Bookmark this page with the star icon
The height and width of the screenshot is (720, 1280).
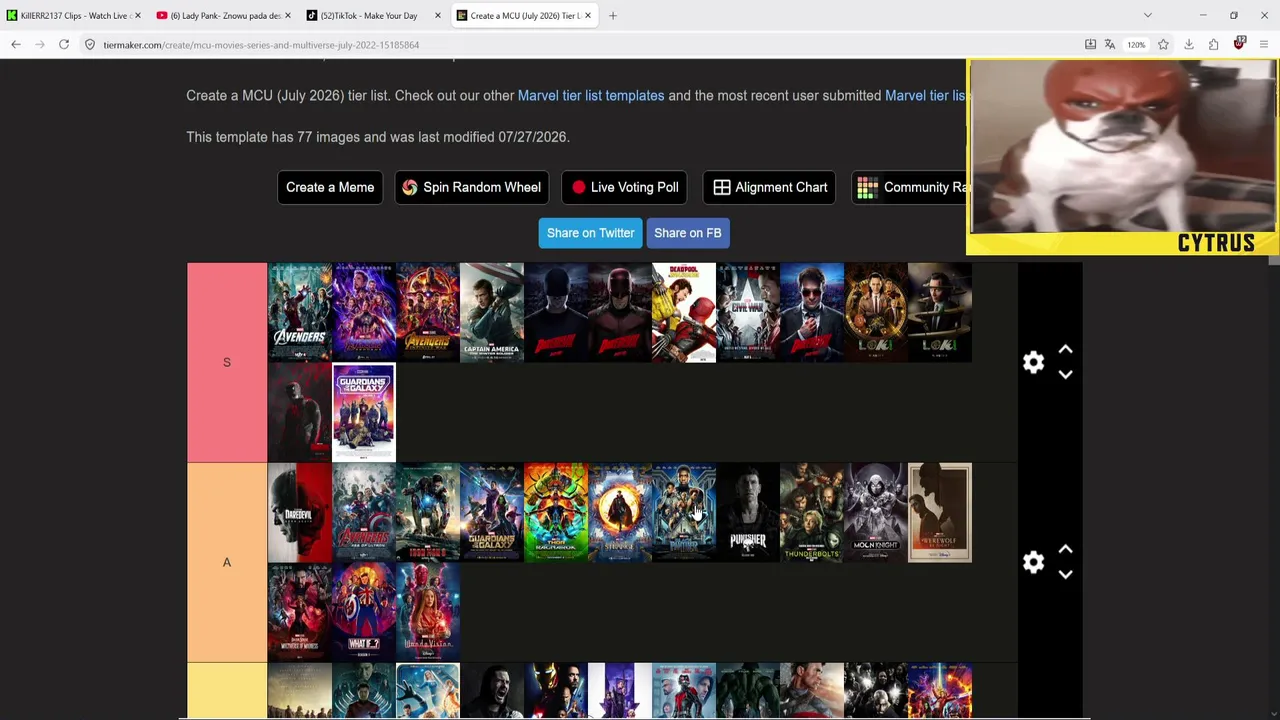point(1163,44)
